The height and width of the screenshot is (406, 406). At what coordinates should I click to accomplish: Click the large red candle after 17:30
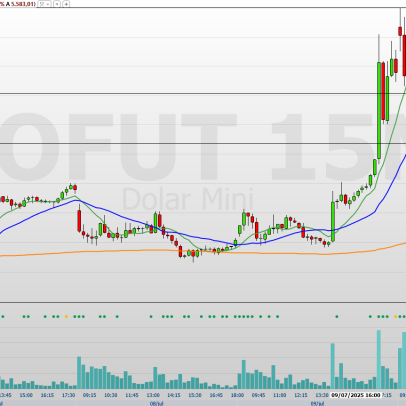tap(79, 221)
